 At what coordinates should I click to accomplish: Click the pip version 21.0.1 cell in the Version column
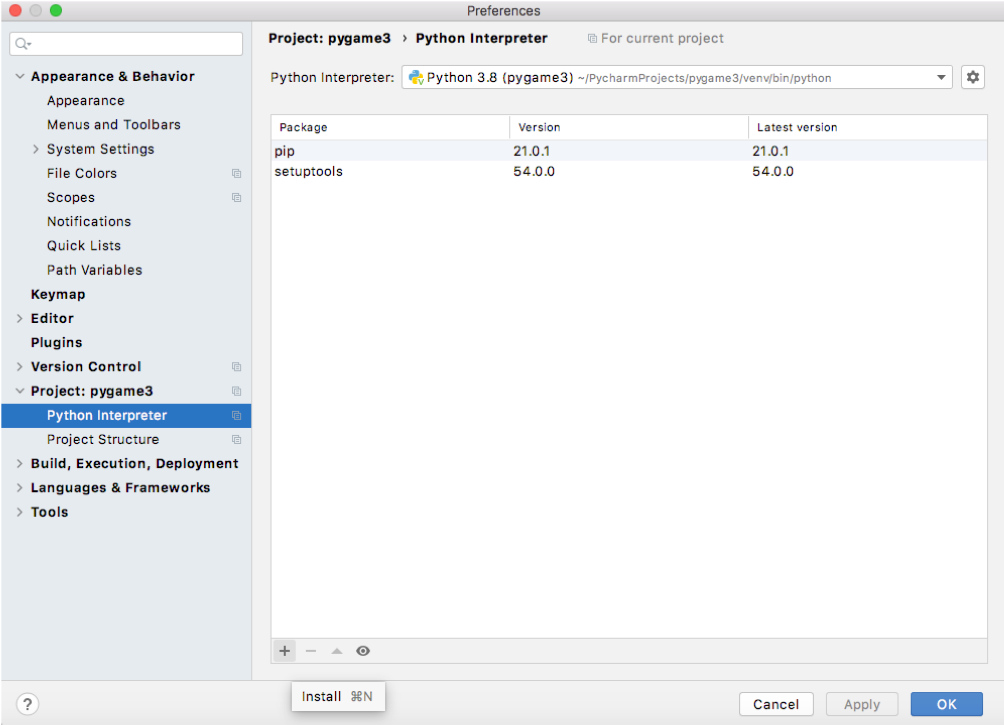[x=531, y=151]
